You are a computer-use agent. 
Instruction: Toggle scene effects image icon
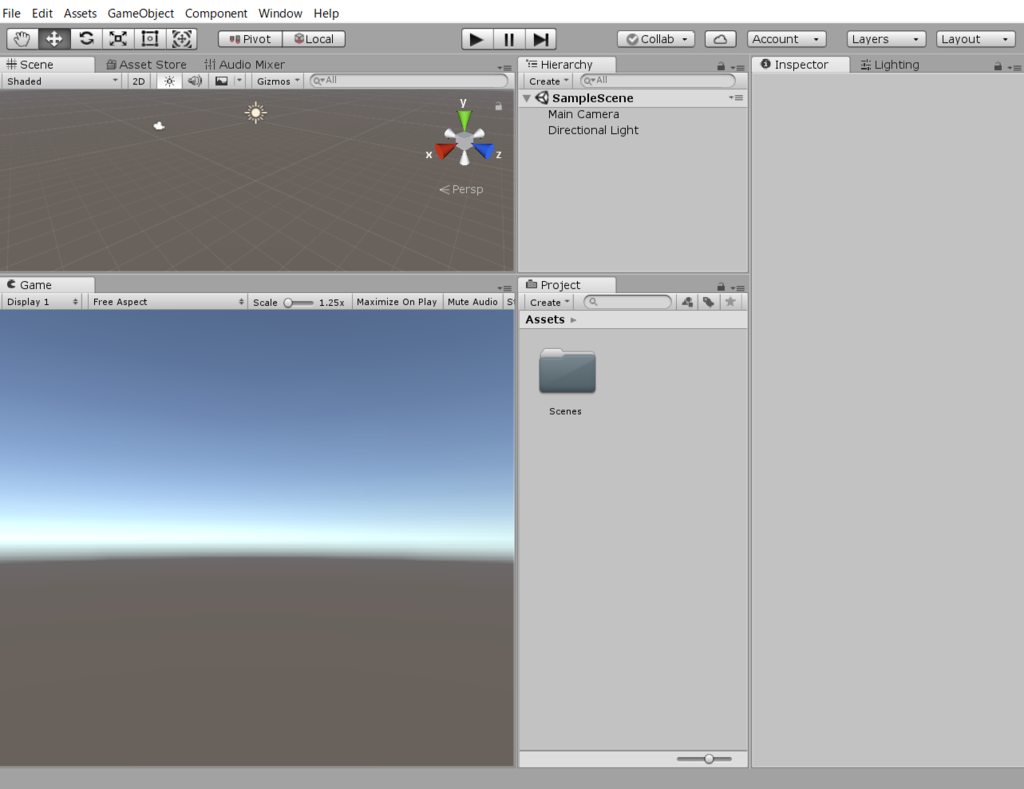coord(221,81)
